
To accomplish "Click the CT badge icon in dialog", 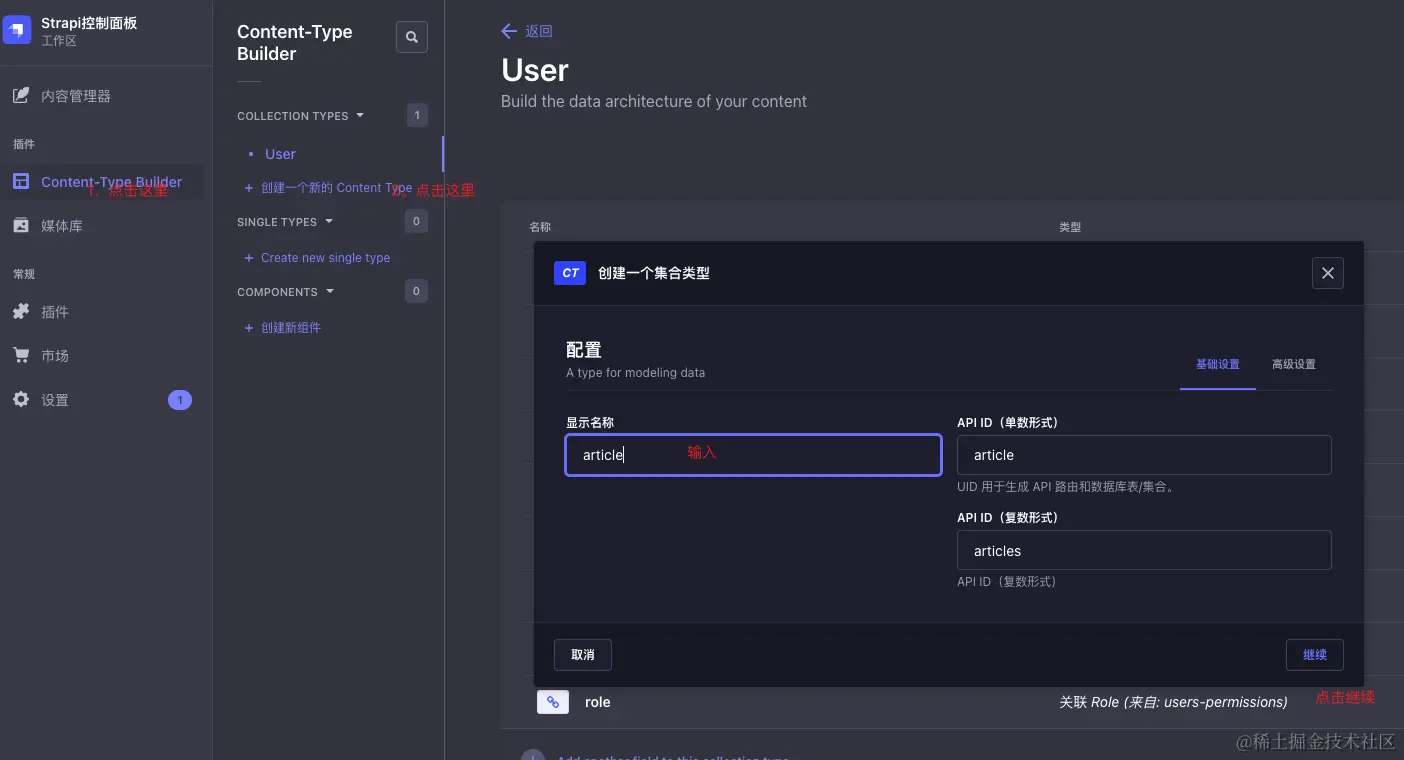I will coord(570,273).
